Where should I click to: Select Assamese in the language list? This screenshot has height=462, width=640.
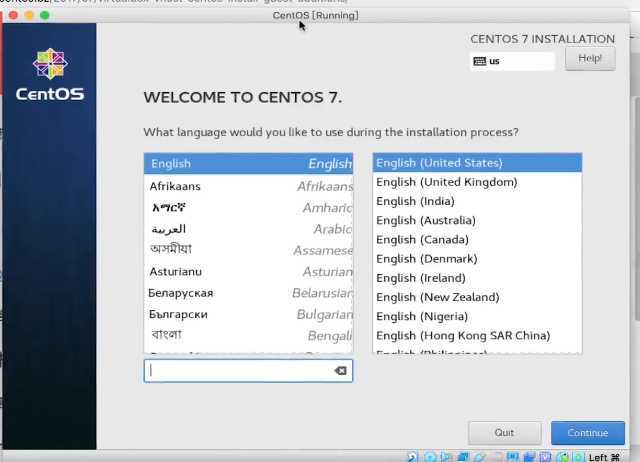click(x=248, y=250)
